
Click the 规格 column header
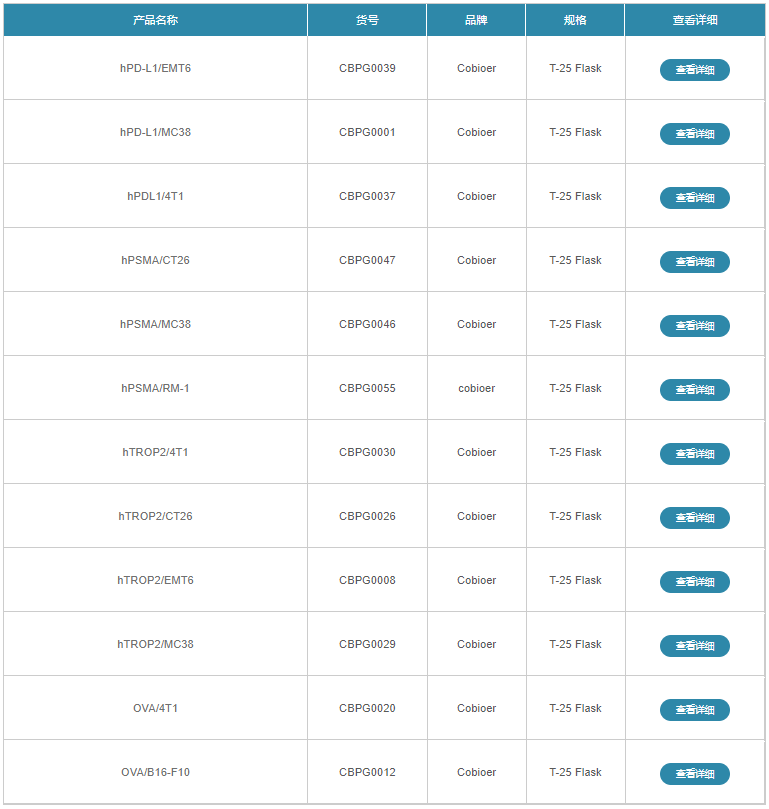pyautogui.click(x=575, y=20)
